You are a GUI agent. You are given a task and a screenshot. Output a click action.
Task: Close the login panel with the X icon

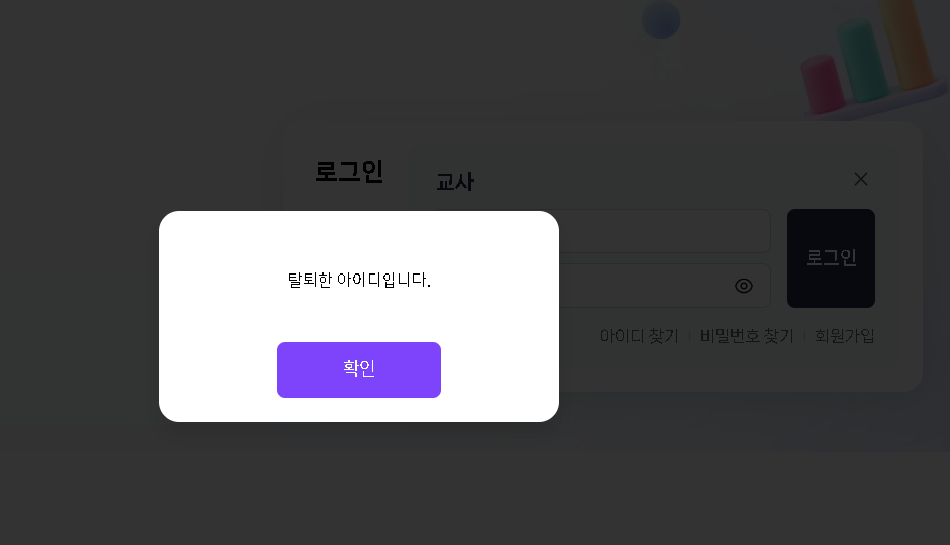point(861,179)
